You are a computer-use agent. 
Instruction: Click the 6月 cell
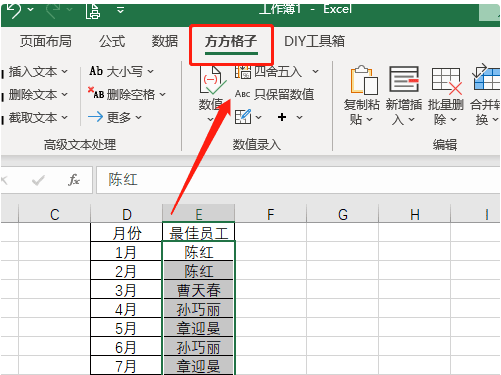[x=126, y=346]
